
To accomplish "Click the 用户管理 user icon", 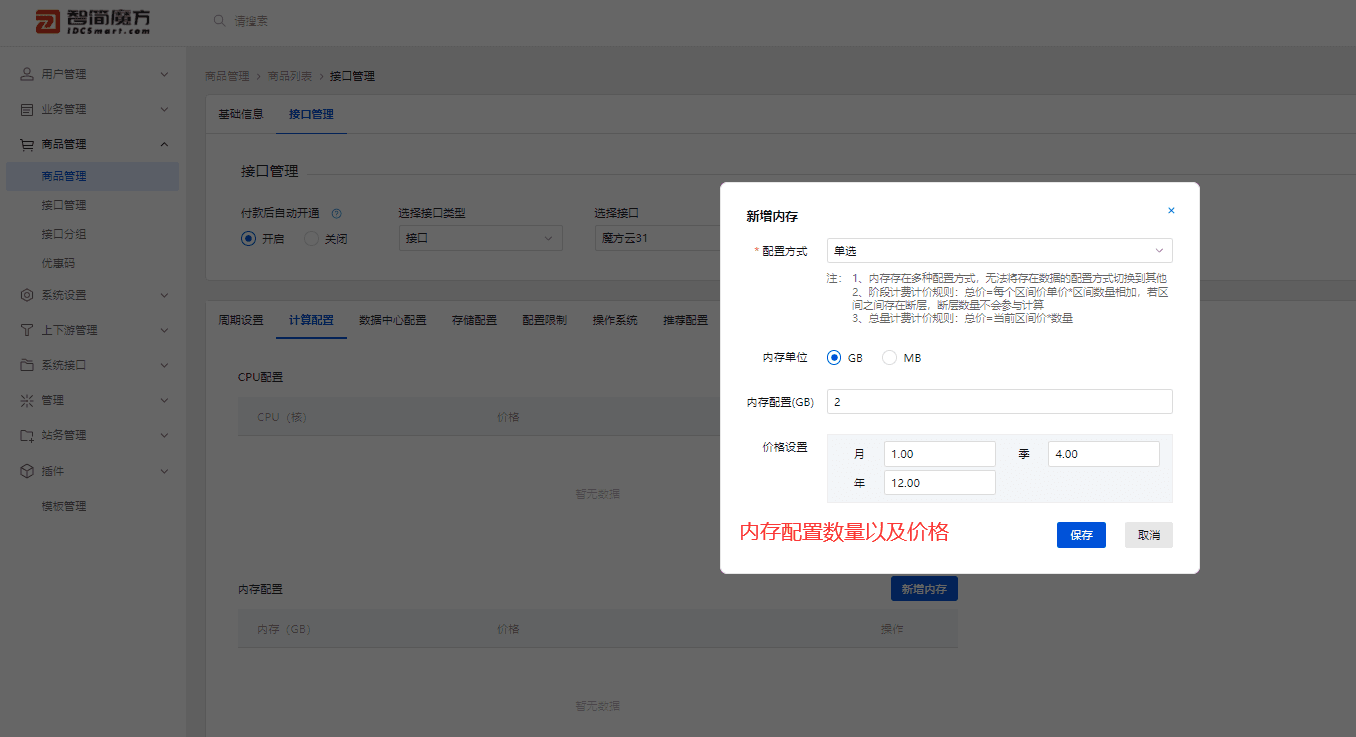I will tap(27, 74).
